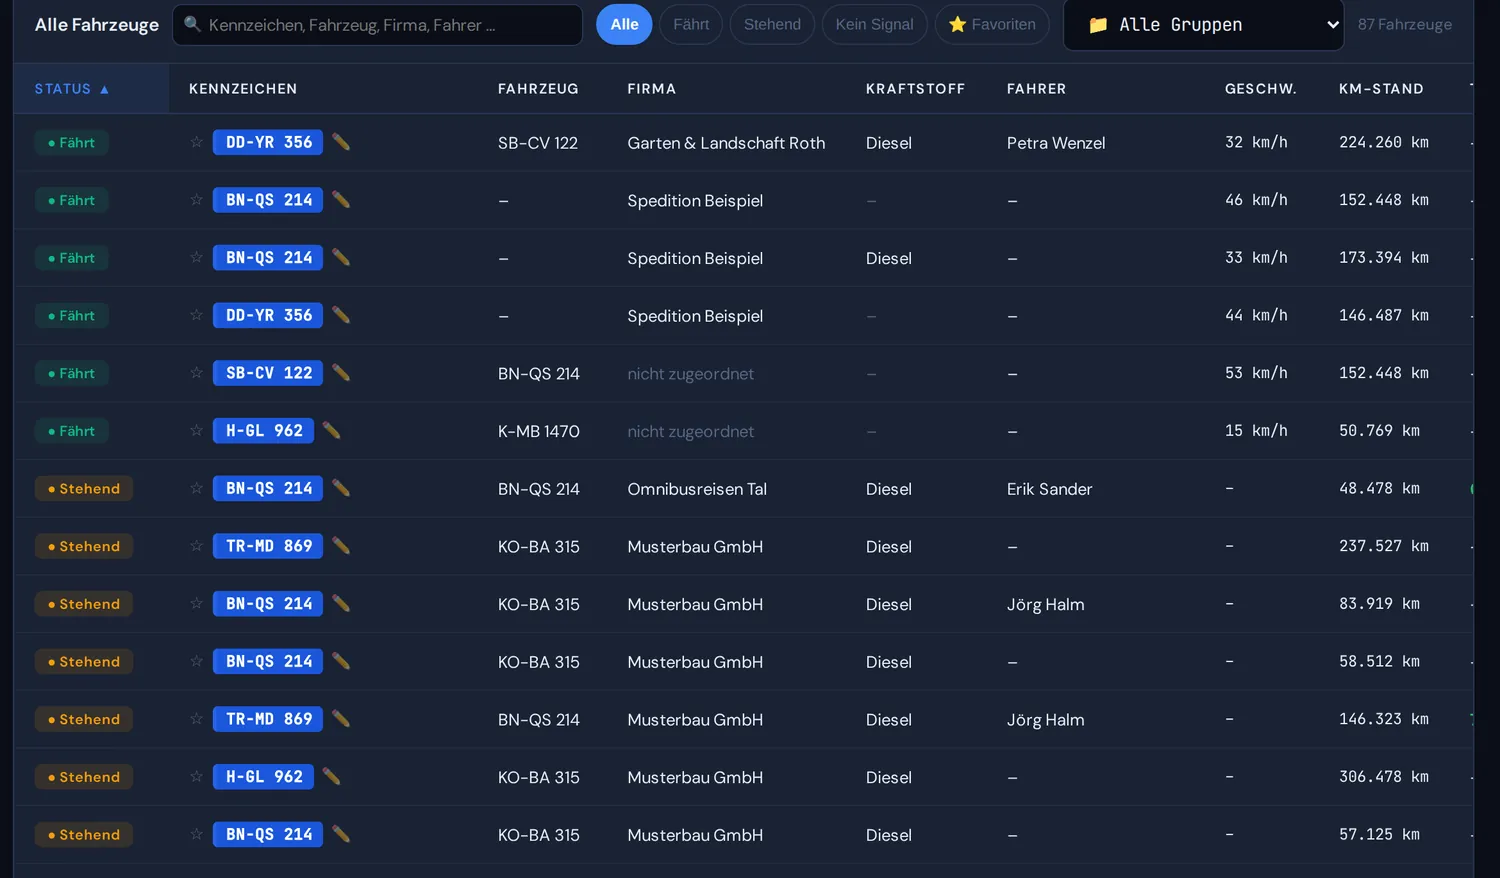Viewport: 1500px width, 878px height.
Task: Star the vehicle with 306.478 km
Action: point(196,777)
